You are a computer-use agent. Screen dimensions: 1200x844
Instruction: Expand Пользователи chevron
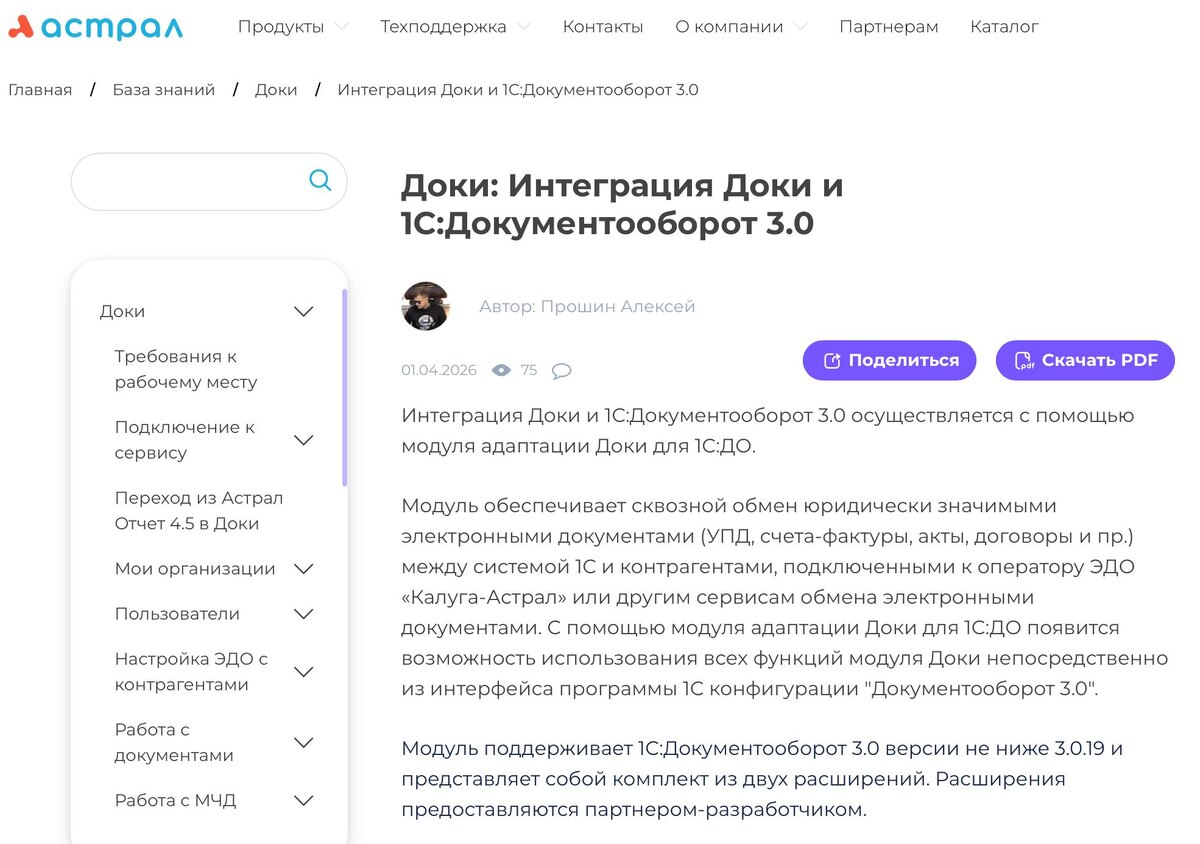(x=303, y=614)
